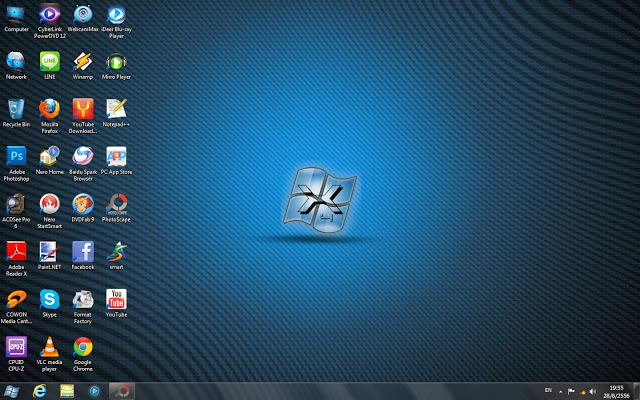This screenshot has width=640, height=400.
Task: Select the YouTube Downloader icon
Action: (83, 116)
